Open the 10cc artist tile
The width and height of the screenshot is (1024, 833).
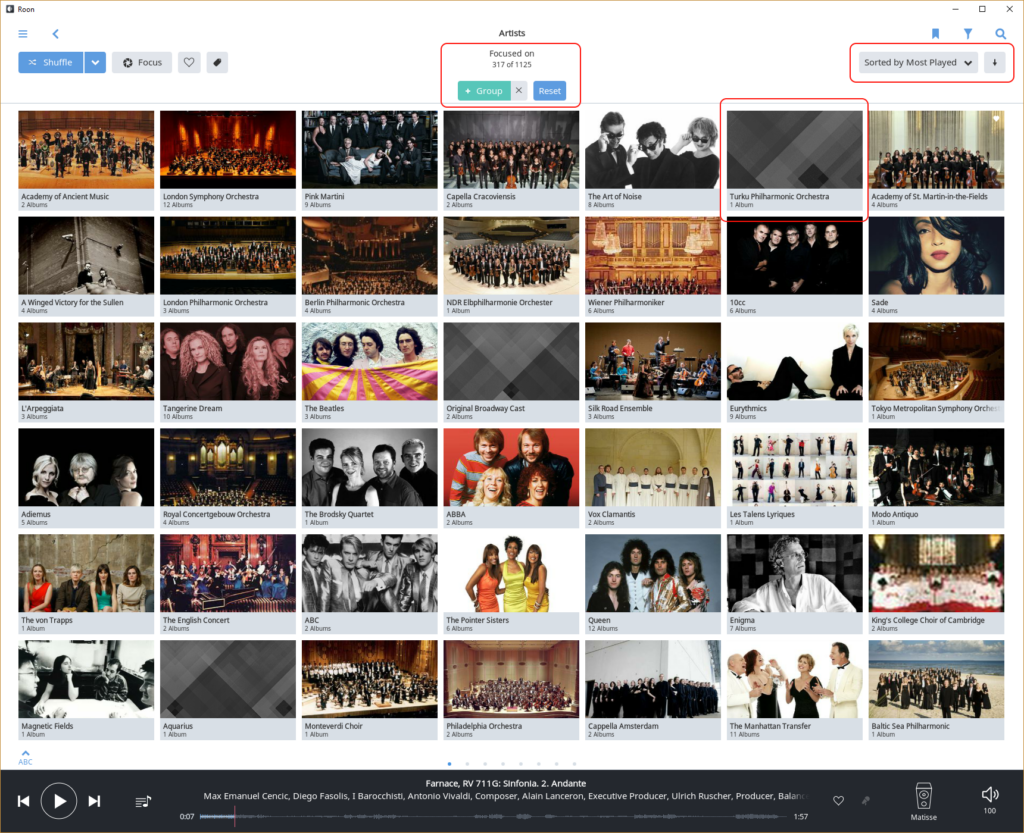[795, 266]
